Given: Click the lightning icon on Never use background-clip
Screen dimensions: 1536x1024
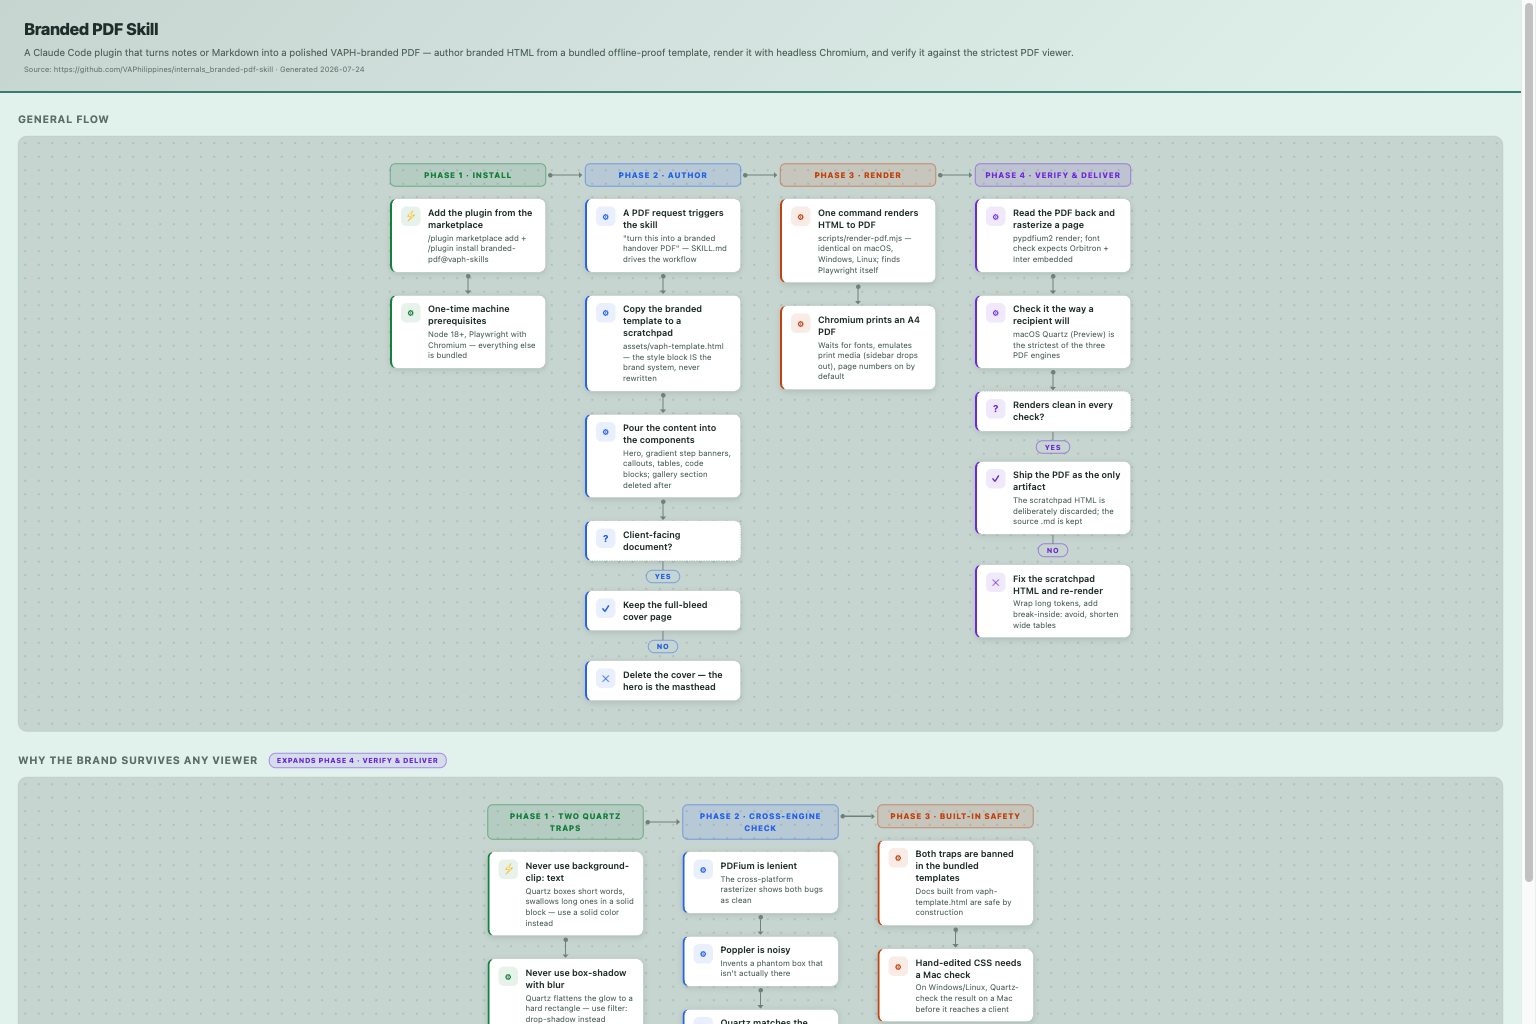Looking at the screenshot, I should [x=508, y=869].
